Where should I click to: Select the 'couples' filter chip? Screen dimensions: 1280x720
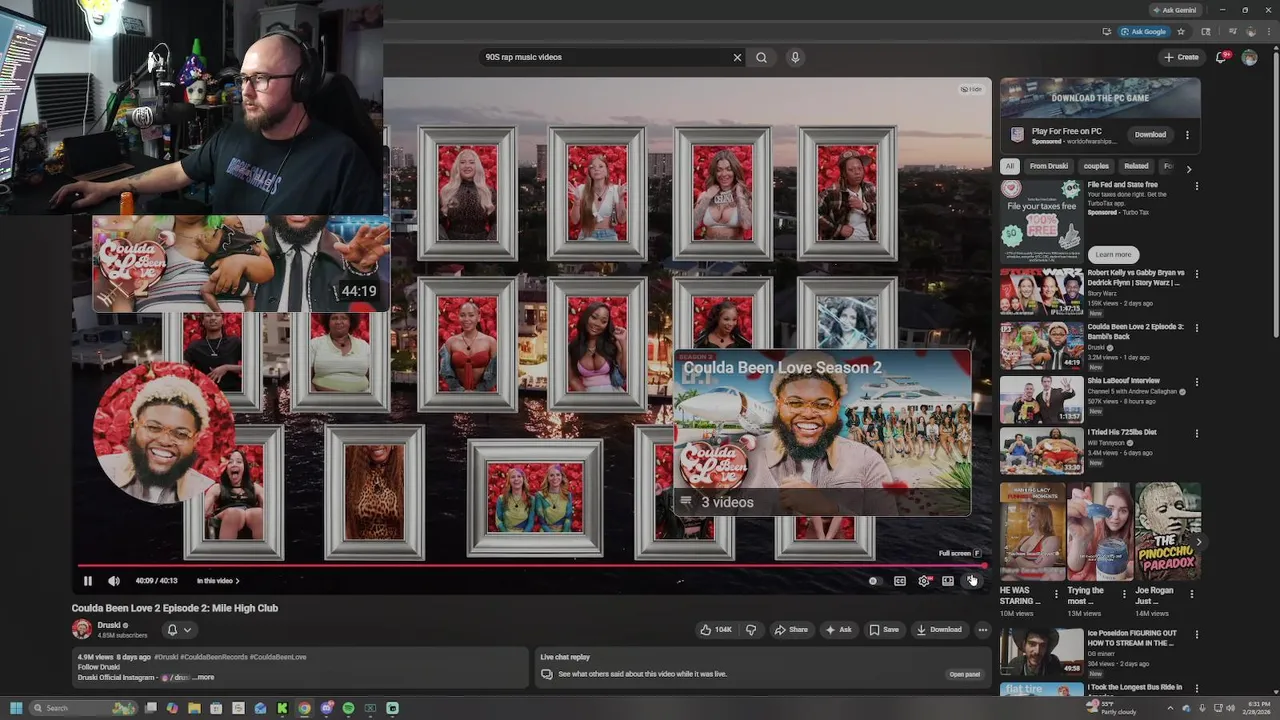tap(1096, 166)
